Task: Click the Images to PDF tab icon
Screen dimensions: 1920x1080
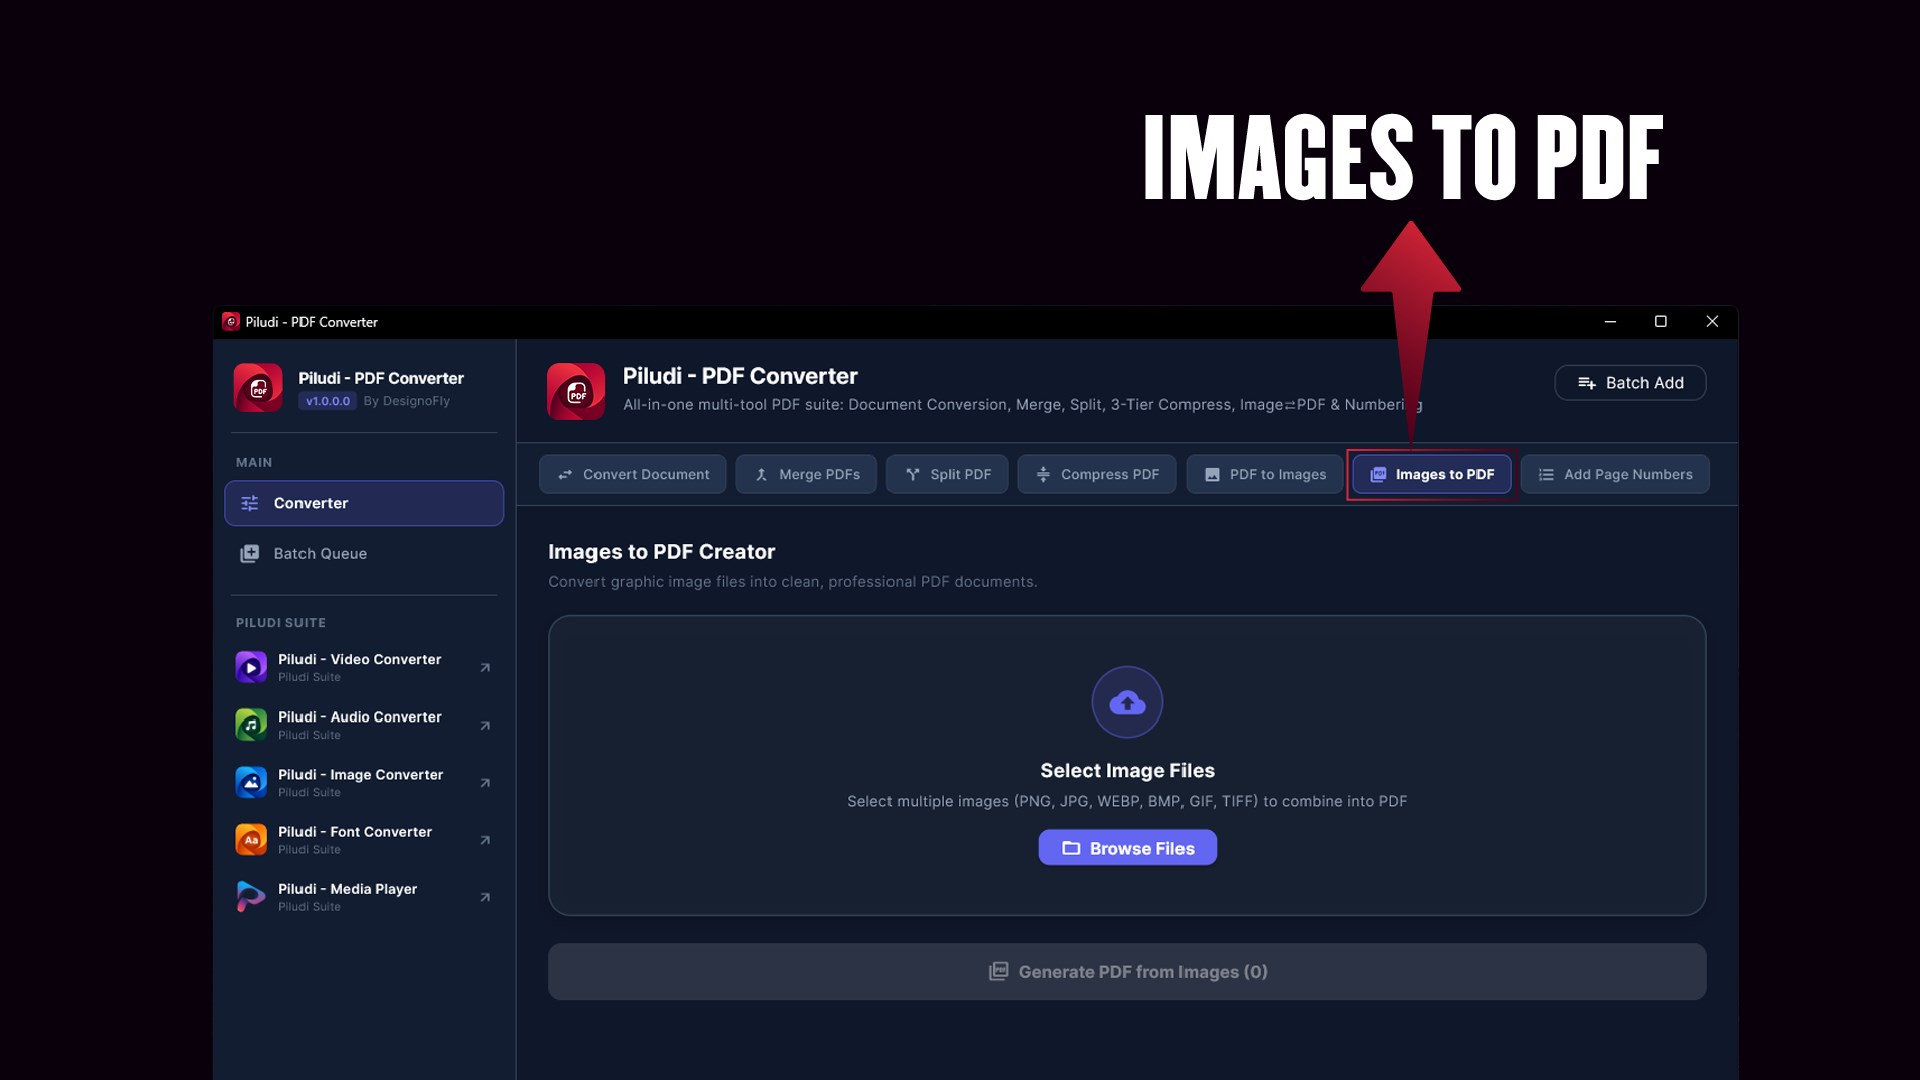Action: (1378, 474)
